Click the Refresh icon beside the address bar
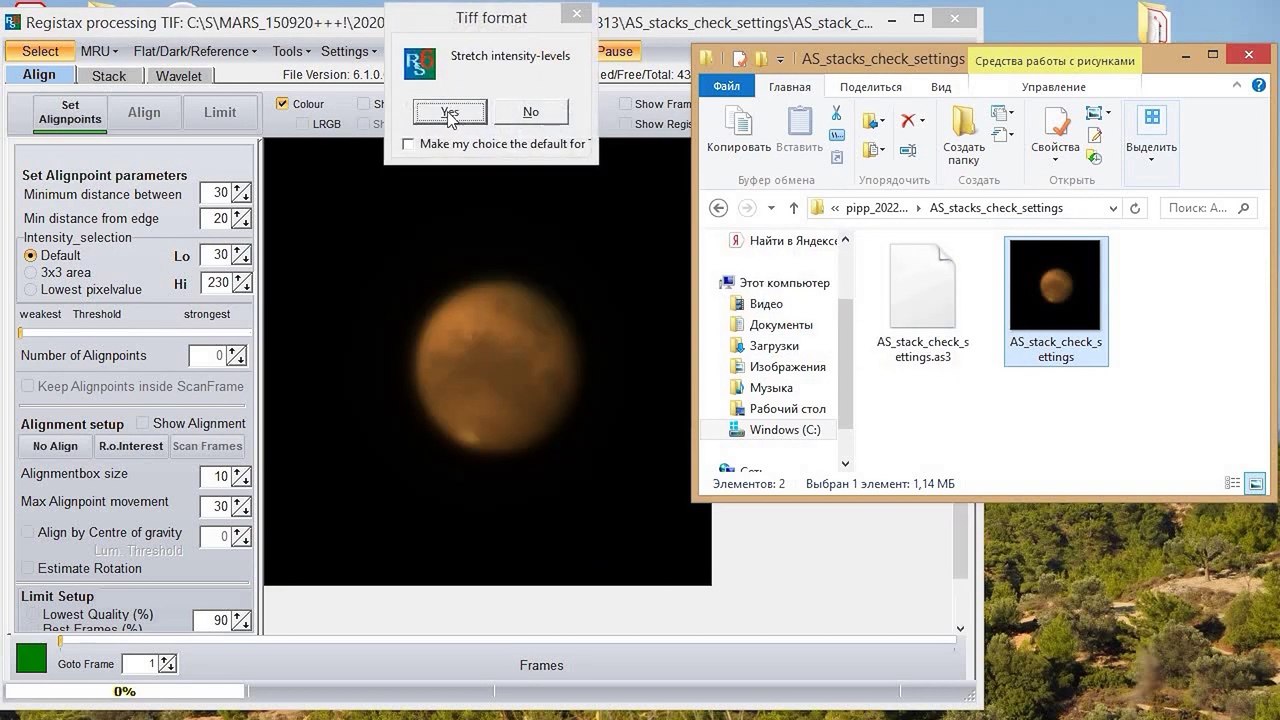The width and height of the screenshot is (1280, 720). pyautogui.click(x=1135, y=208)
